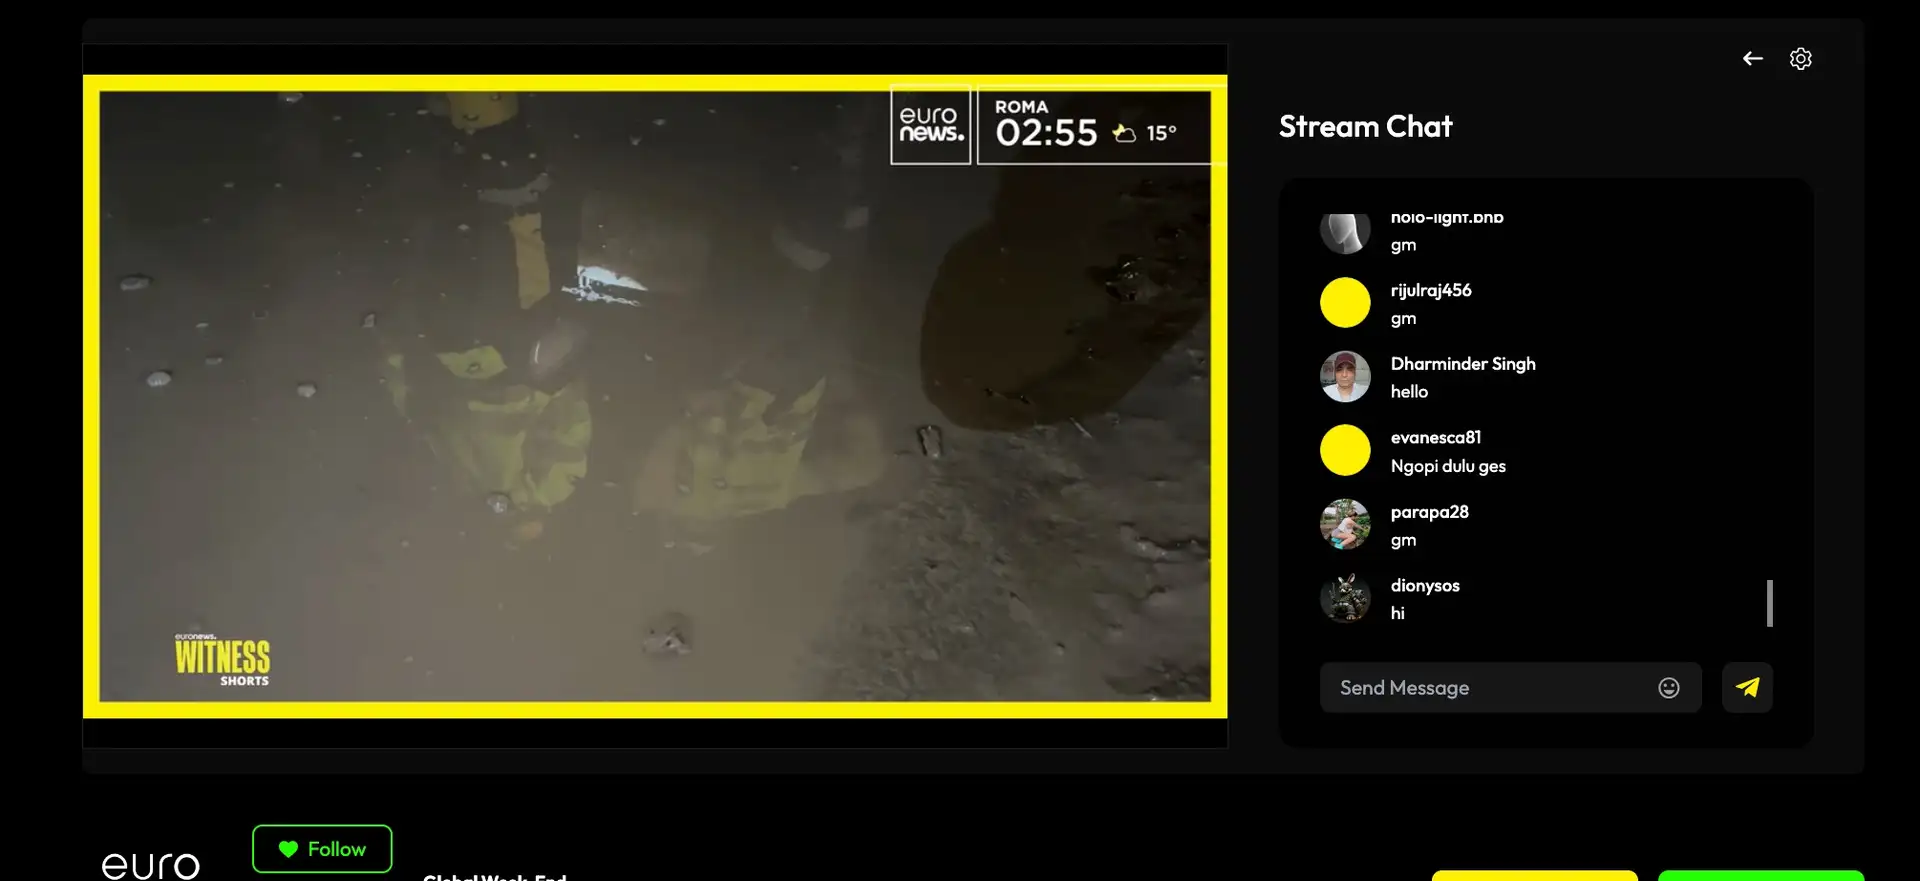Click the Witness Shorts logo overlay
The width and height of the screenshot is (1920, 881).
(x=222, y=660)
